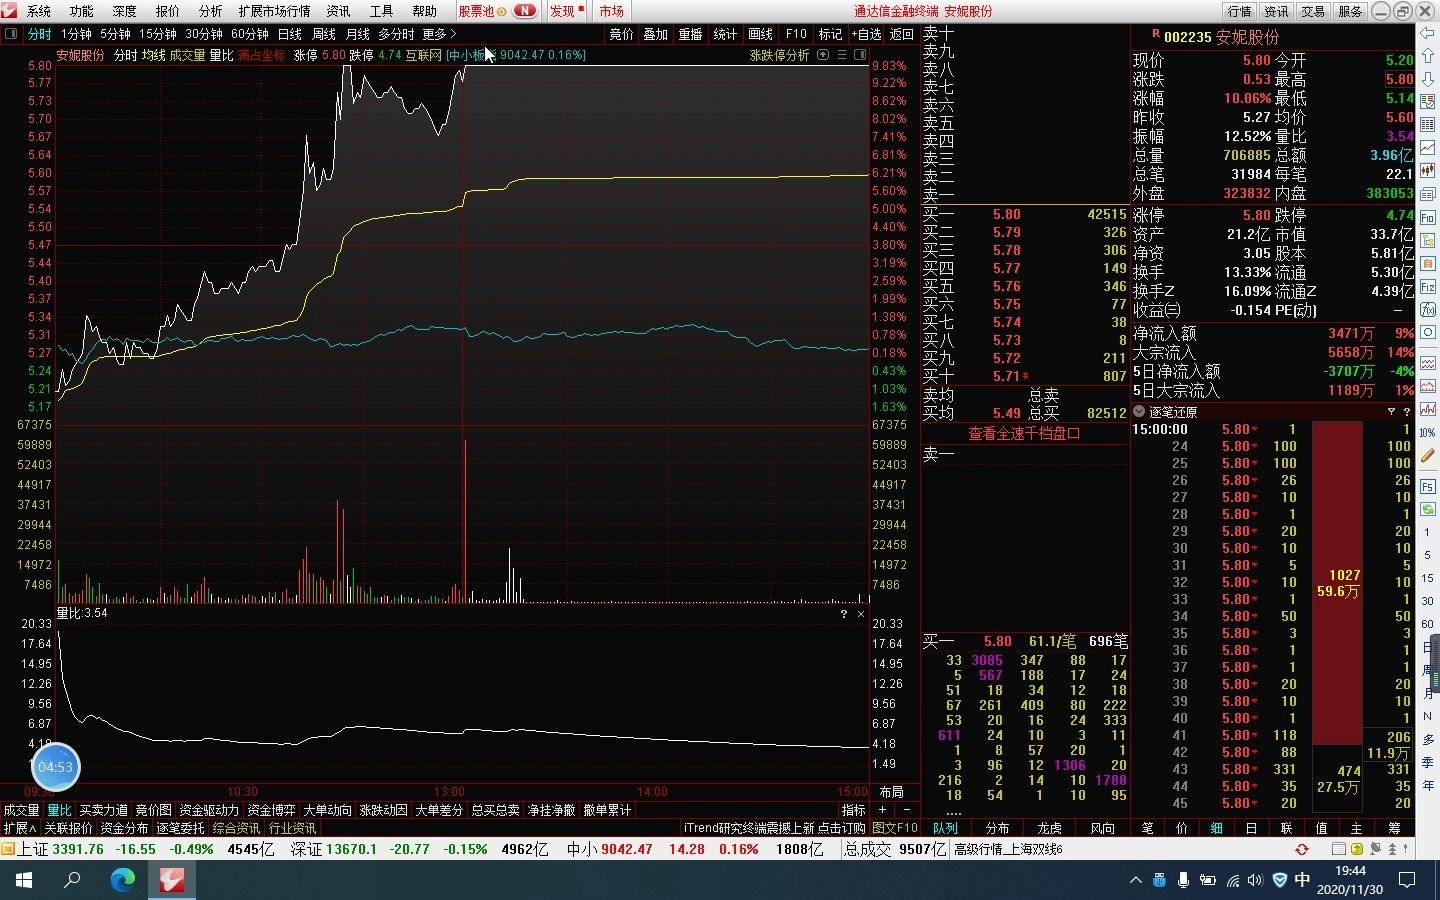
Task: Click the F10 icon in right sidebar
Action: pyautogui.click(x=1427, y=217)
